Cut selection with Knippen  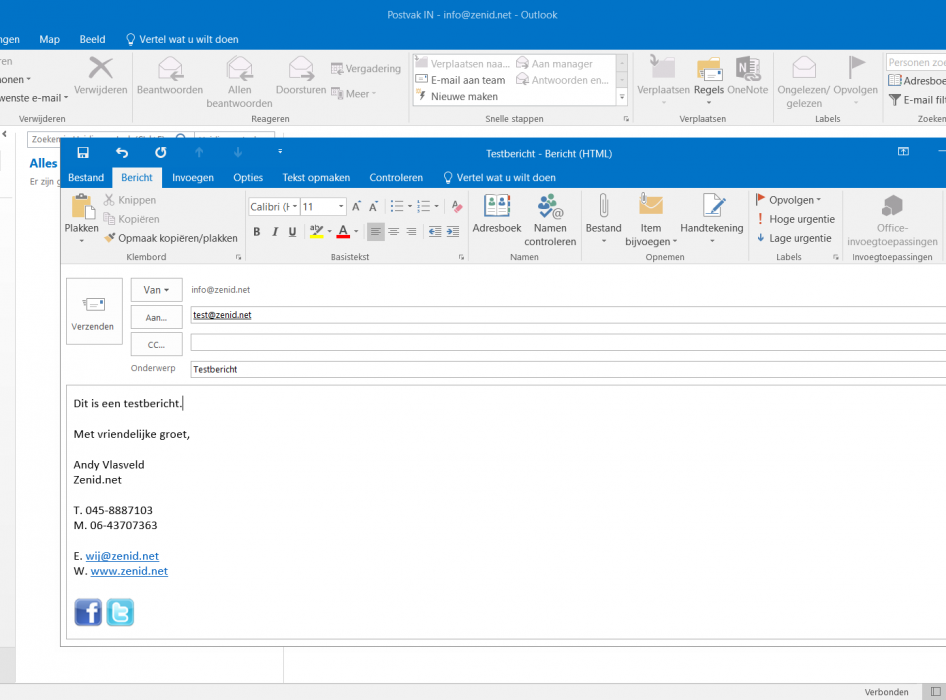click(x=130, y=200)
